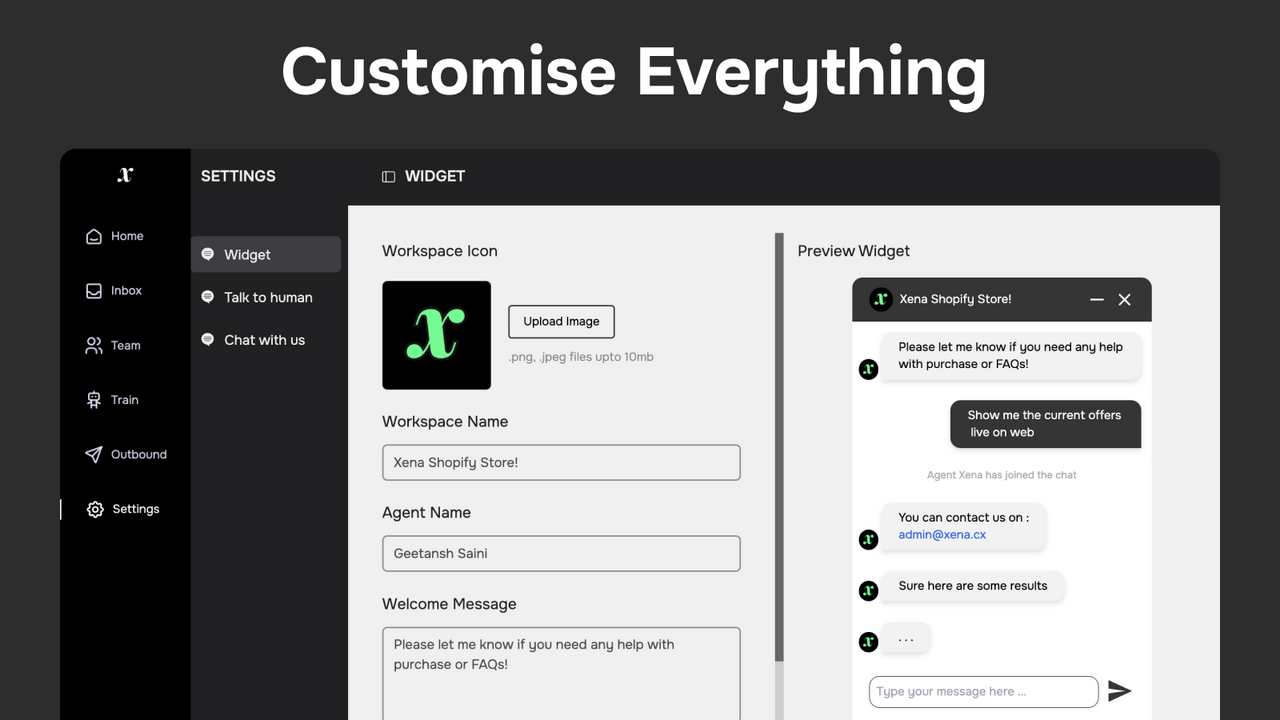
Task: Click the '.png, .jpeg files upto 10mb' hint
Action: [x=580, y=357]
